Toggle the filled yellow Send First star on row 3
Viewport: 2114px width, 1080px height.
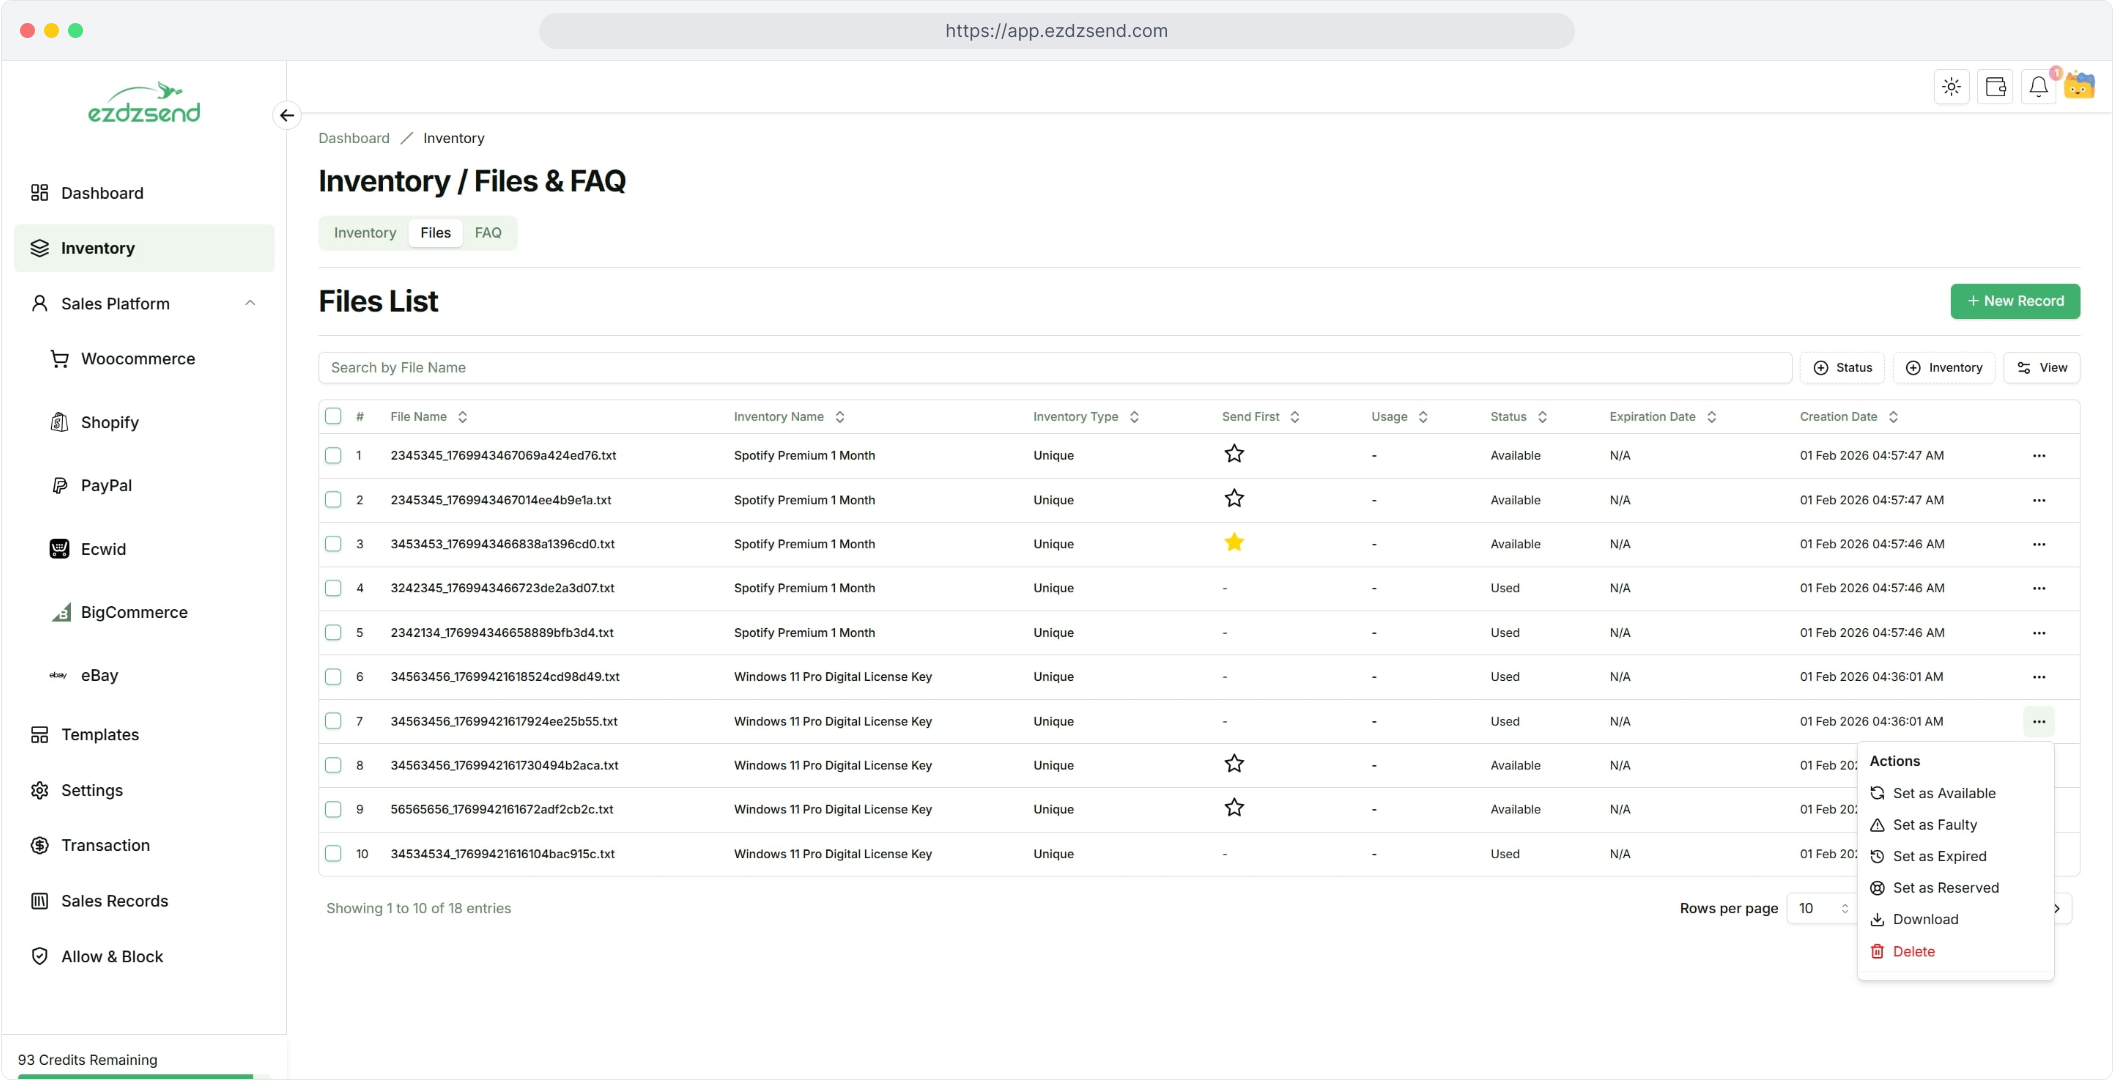click(1234, 543)
